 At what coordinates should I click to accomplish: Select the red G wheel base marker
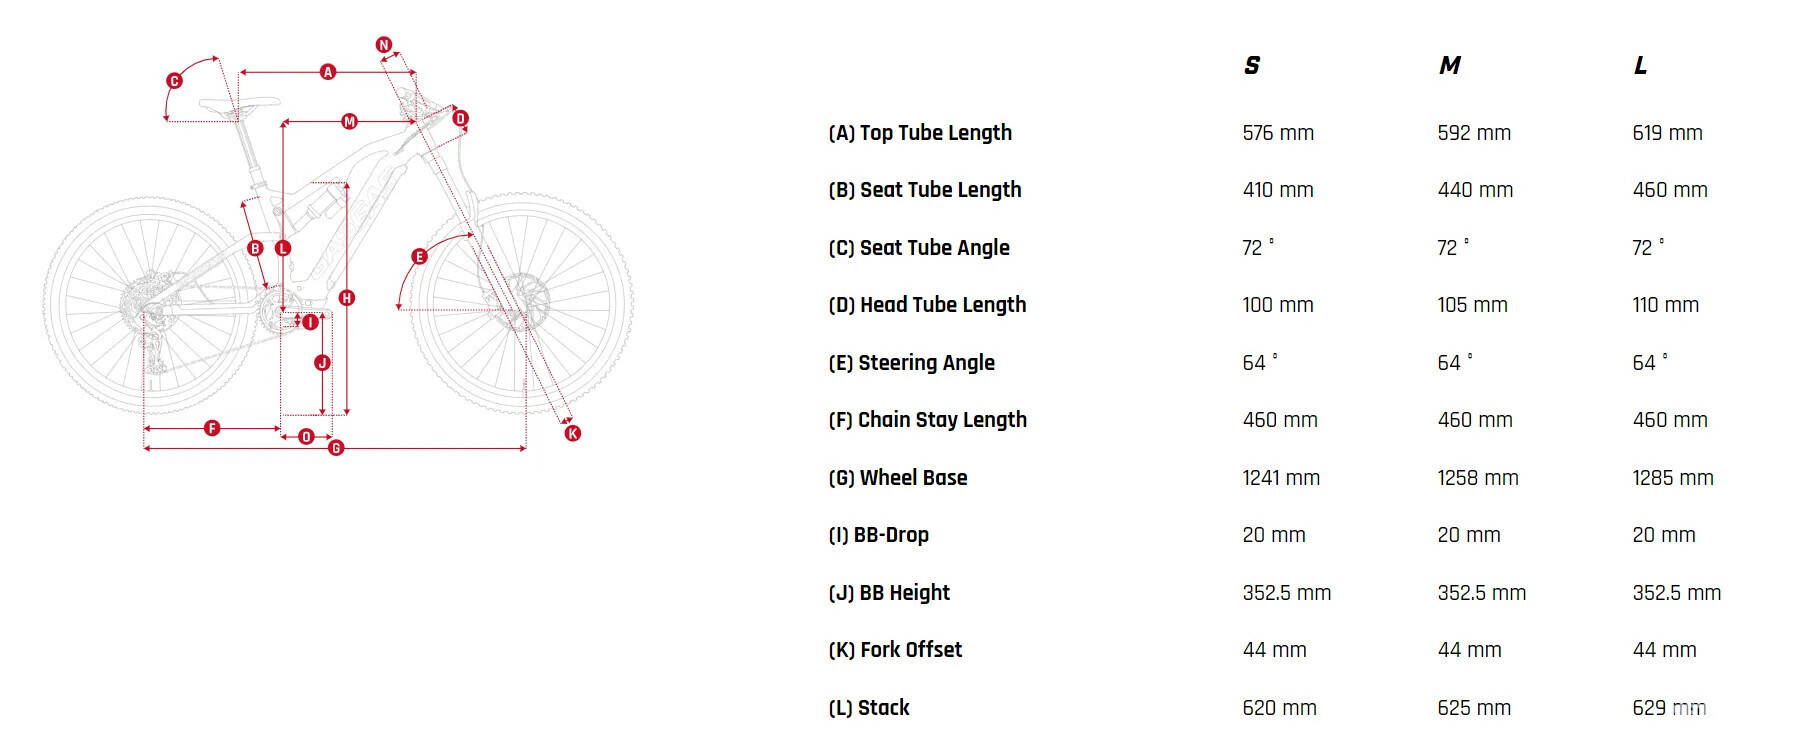pos(336,448)
